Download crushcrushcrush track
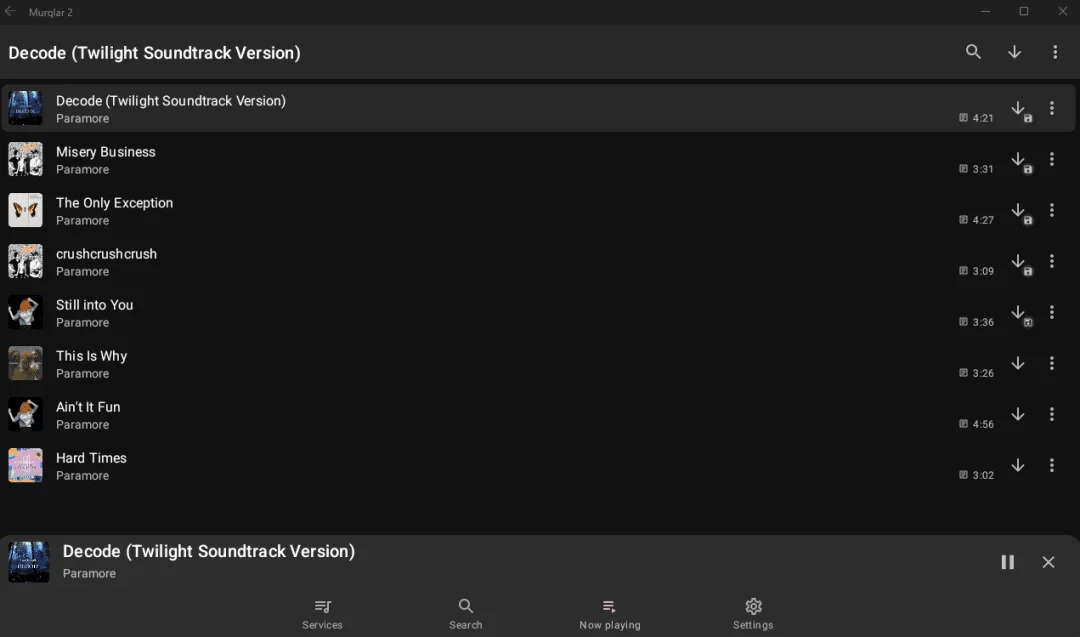1080x637 pixels. 1017,261
